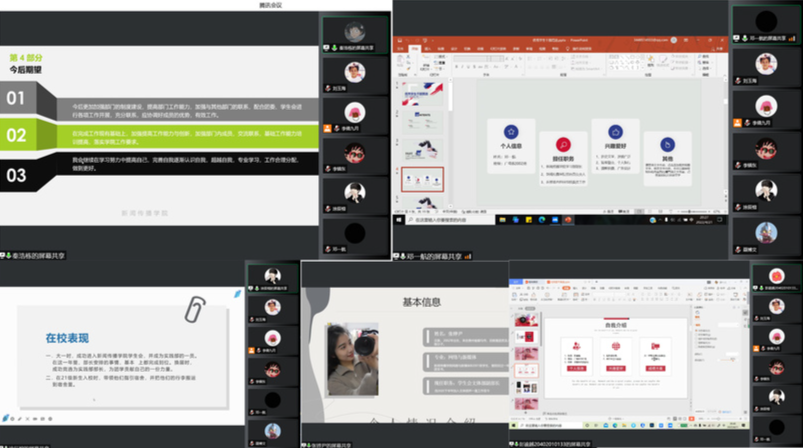Click the woman's photo on 基本信息 slide
803x448 pixels.
pos(352,357)
